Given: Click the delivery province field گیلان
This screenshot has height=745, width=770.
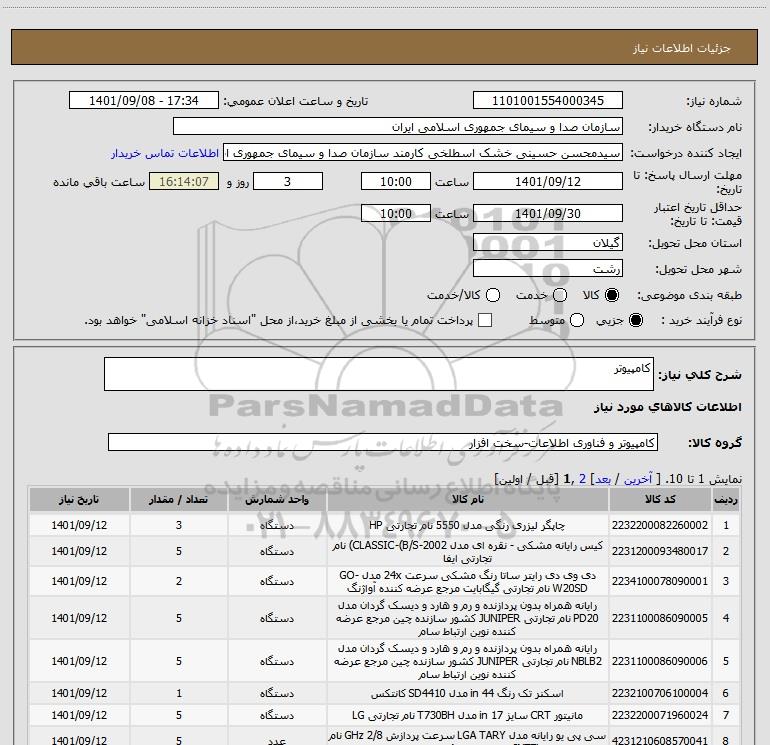Looking at the screenshot, I should (548, 242).
